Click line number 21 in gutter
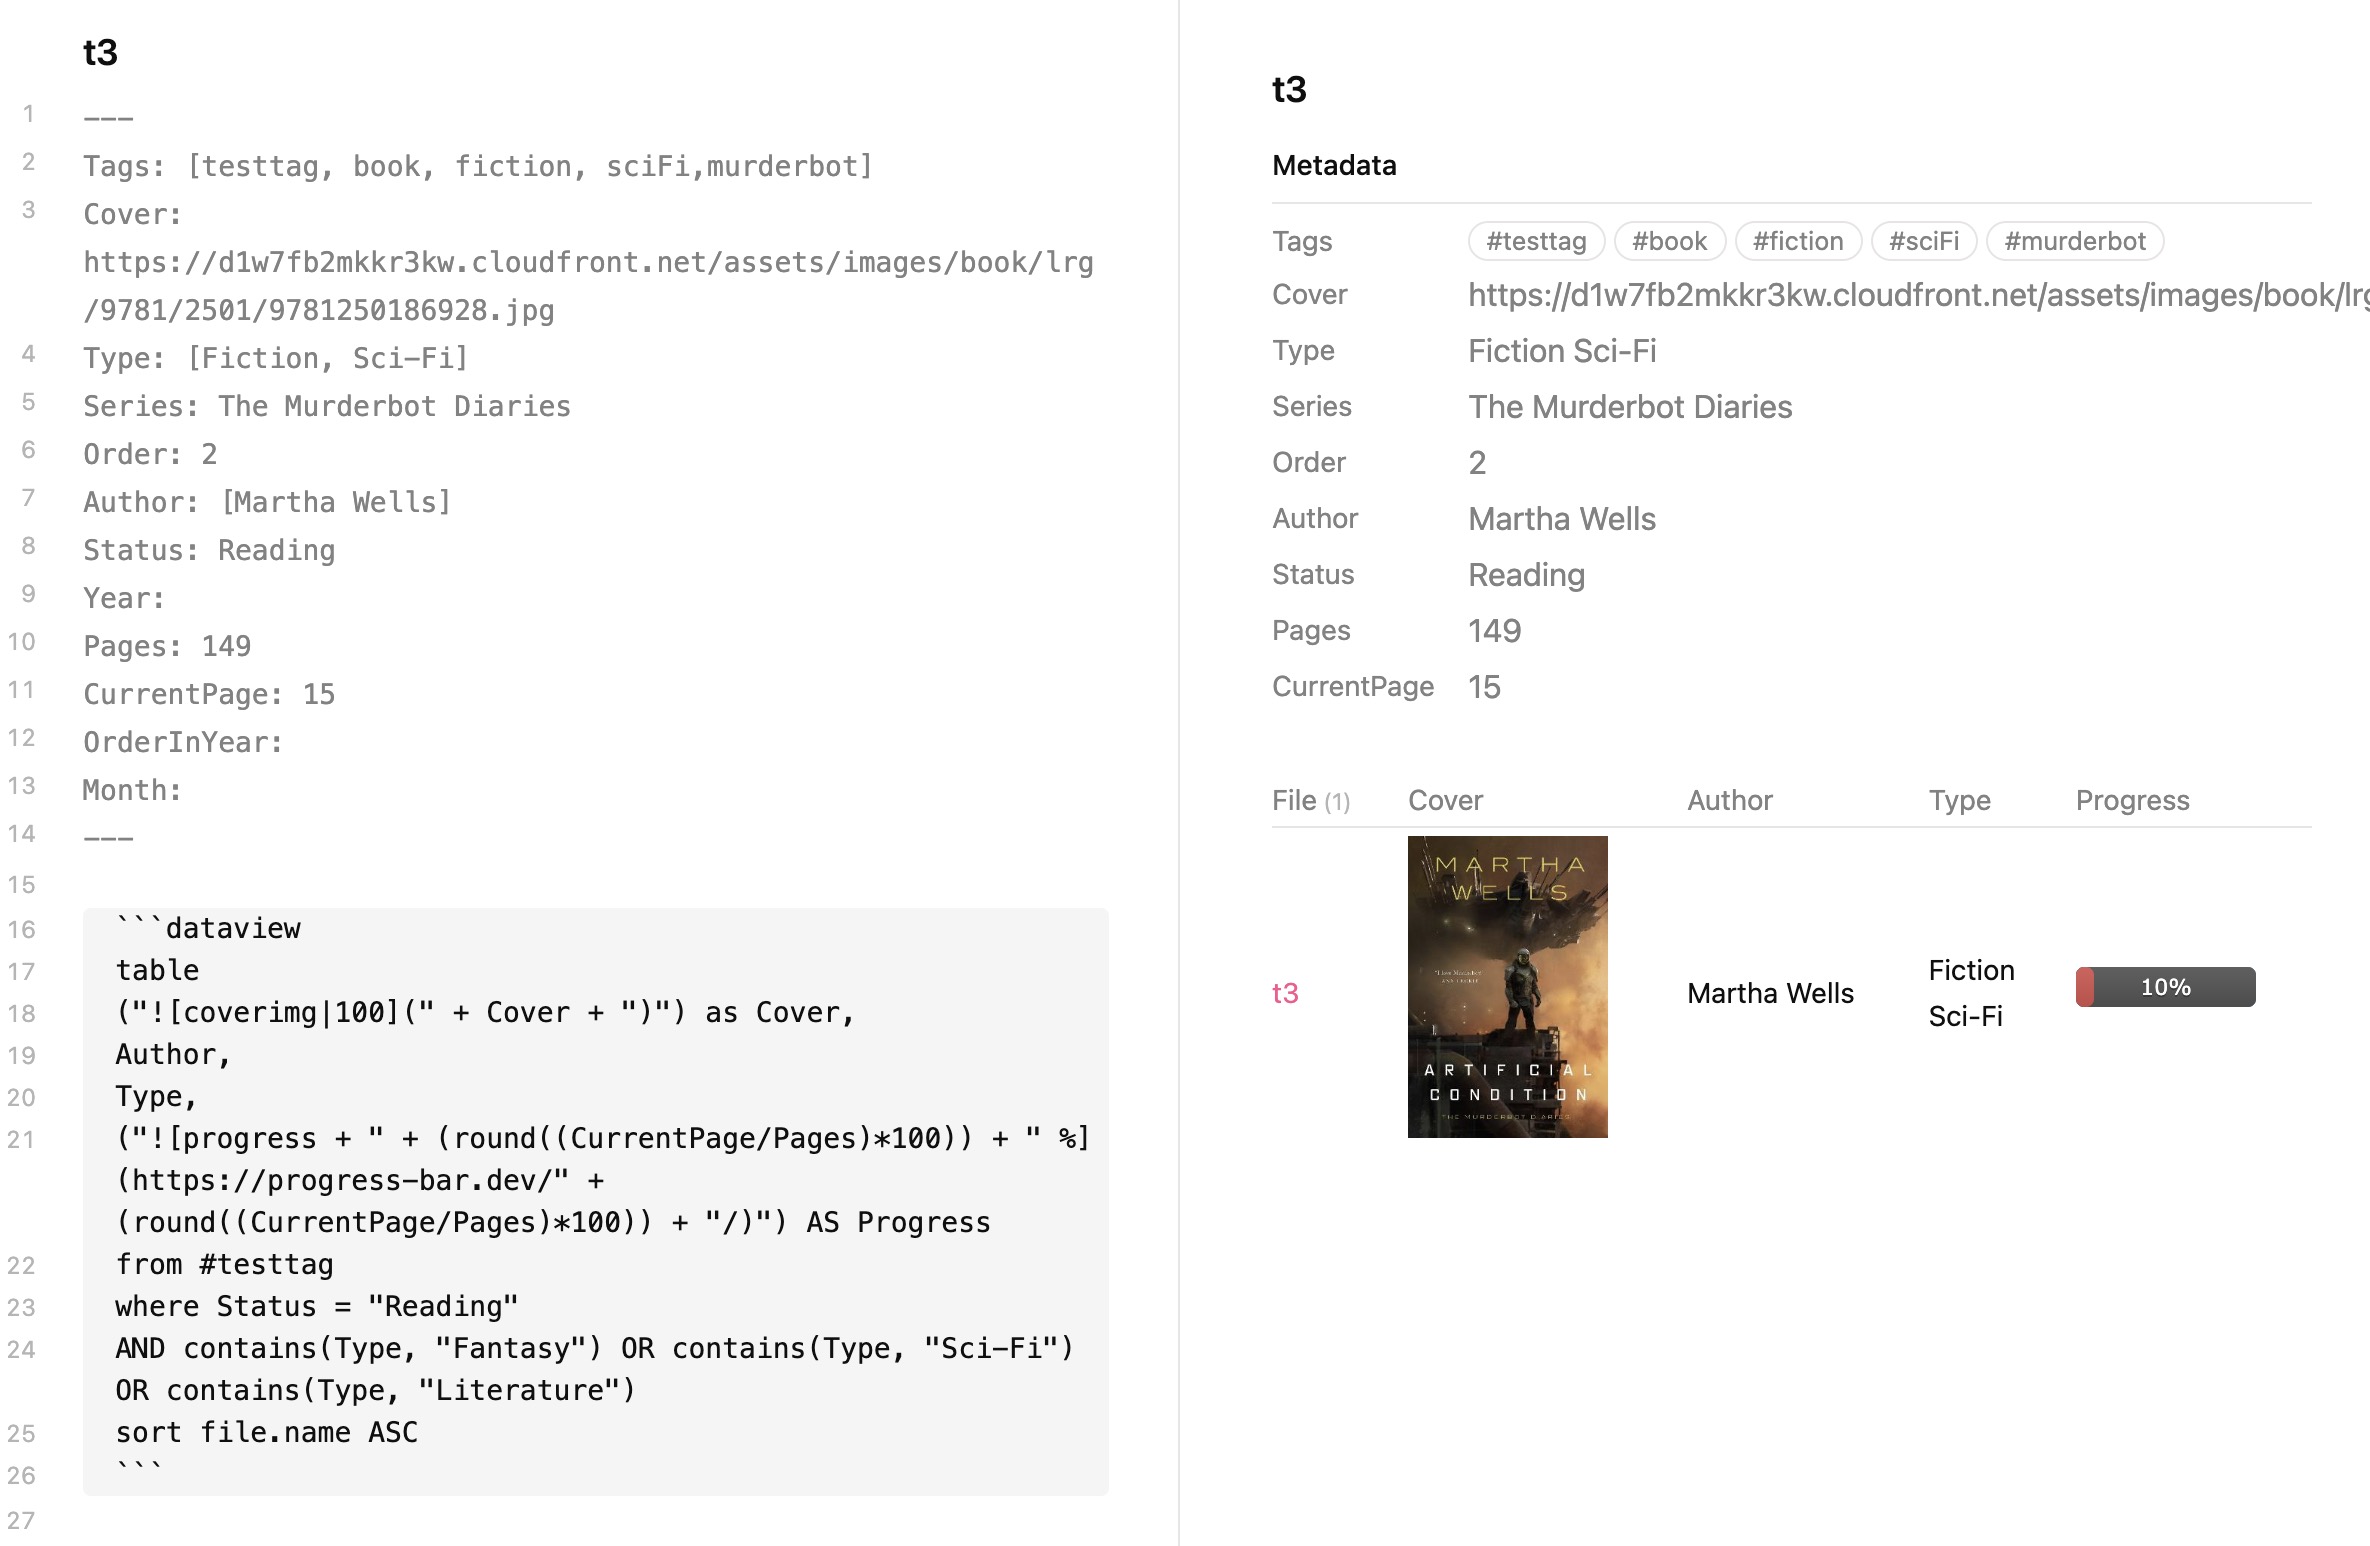The image size is (2370, 1546). point(21,1139)
